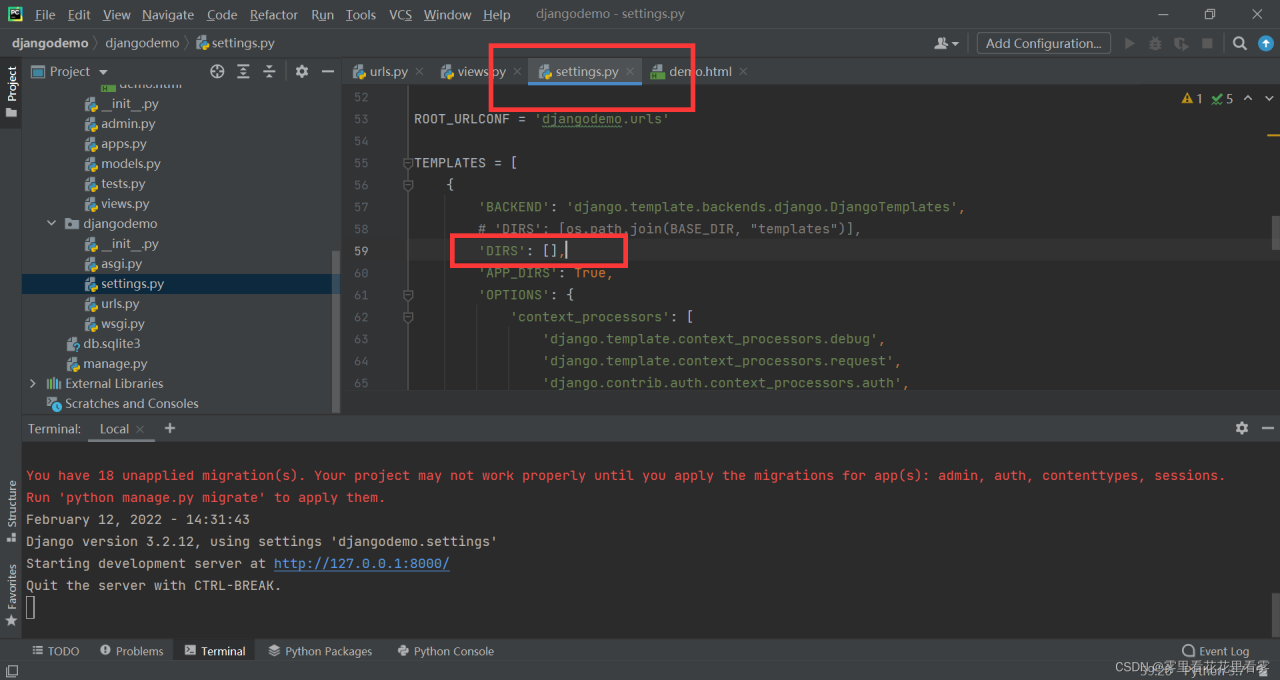
Task: Click the typos checkmark indicator showing 5
Action: 1222,99
